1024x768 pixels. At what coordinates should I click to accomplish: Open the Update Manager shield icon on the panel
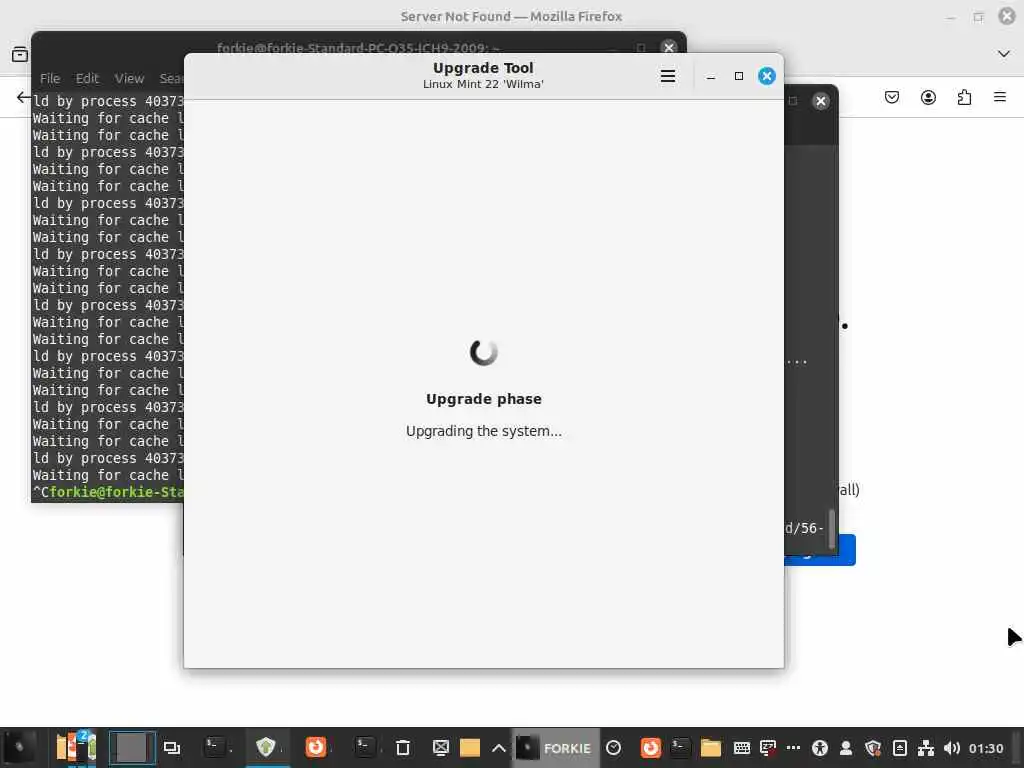266,747
